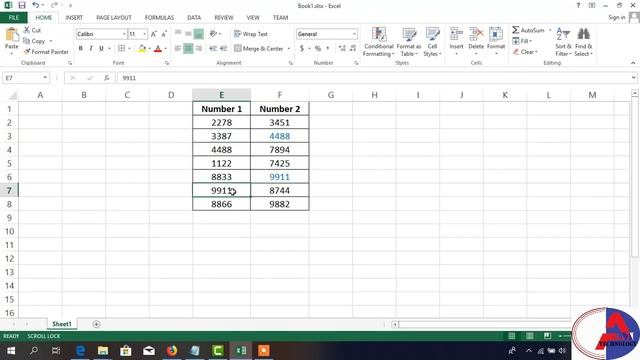Open General number format dropdown

[354, 34]
